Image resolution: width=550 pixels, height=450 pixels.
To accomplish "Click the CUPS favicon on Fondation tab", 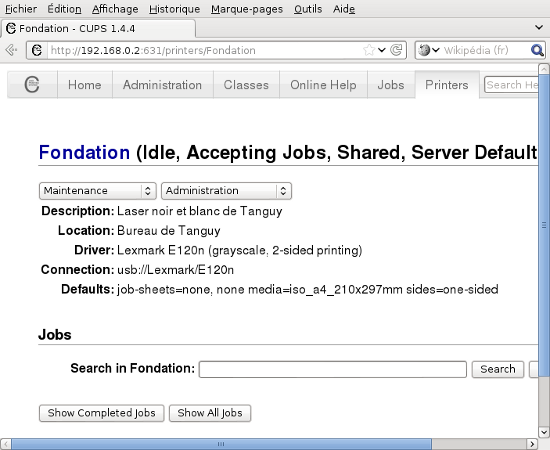I will pos(11,28).
